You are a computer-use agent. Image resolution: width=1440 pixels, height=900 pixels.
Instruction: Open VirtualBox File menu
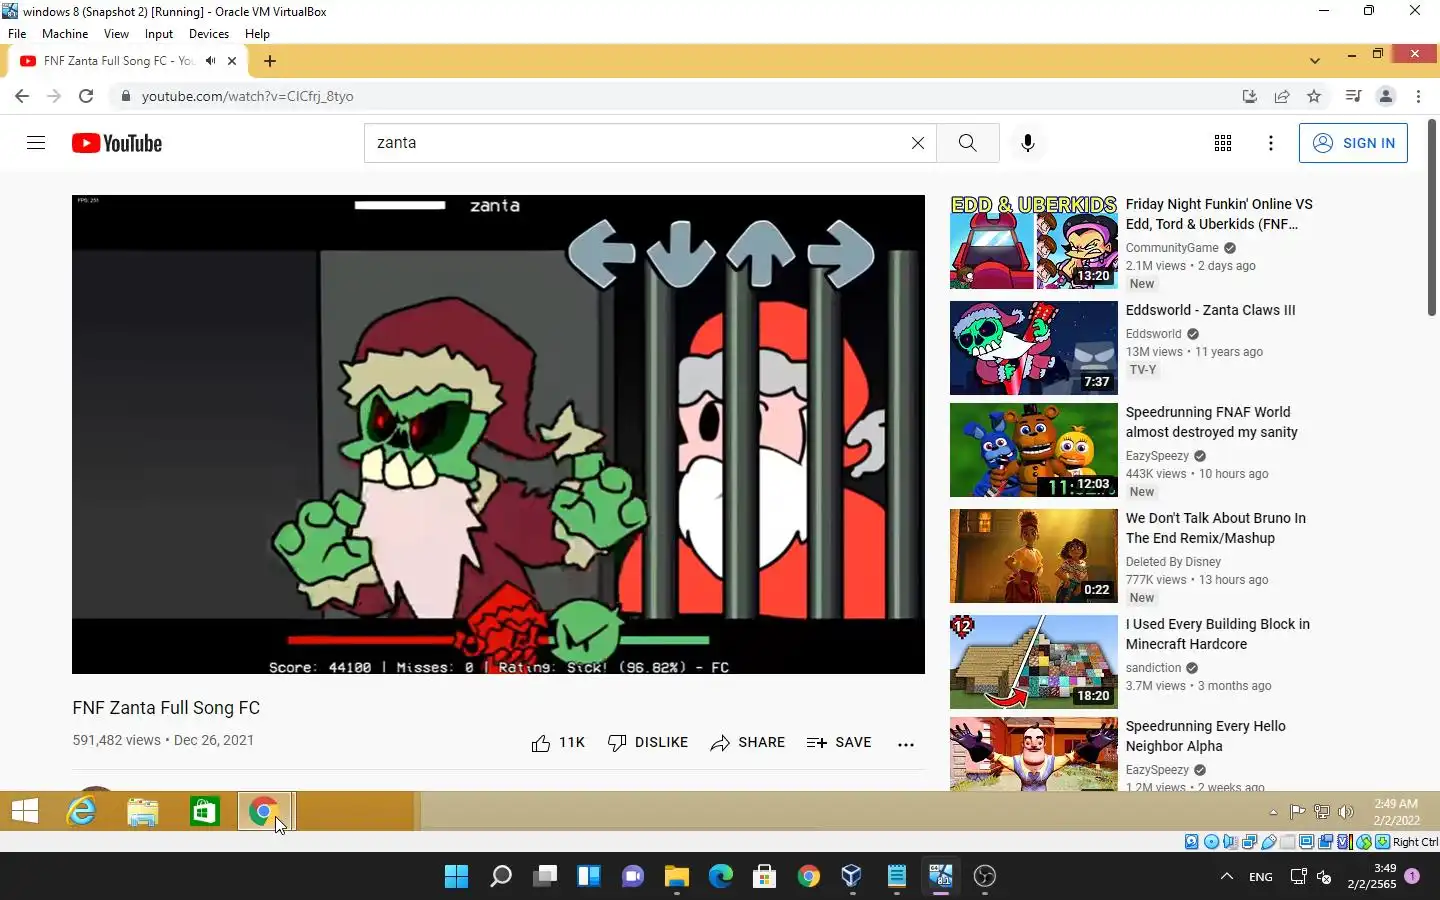point(17,33)
